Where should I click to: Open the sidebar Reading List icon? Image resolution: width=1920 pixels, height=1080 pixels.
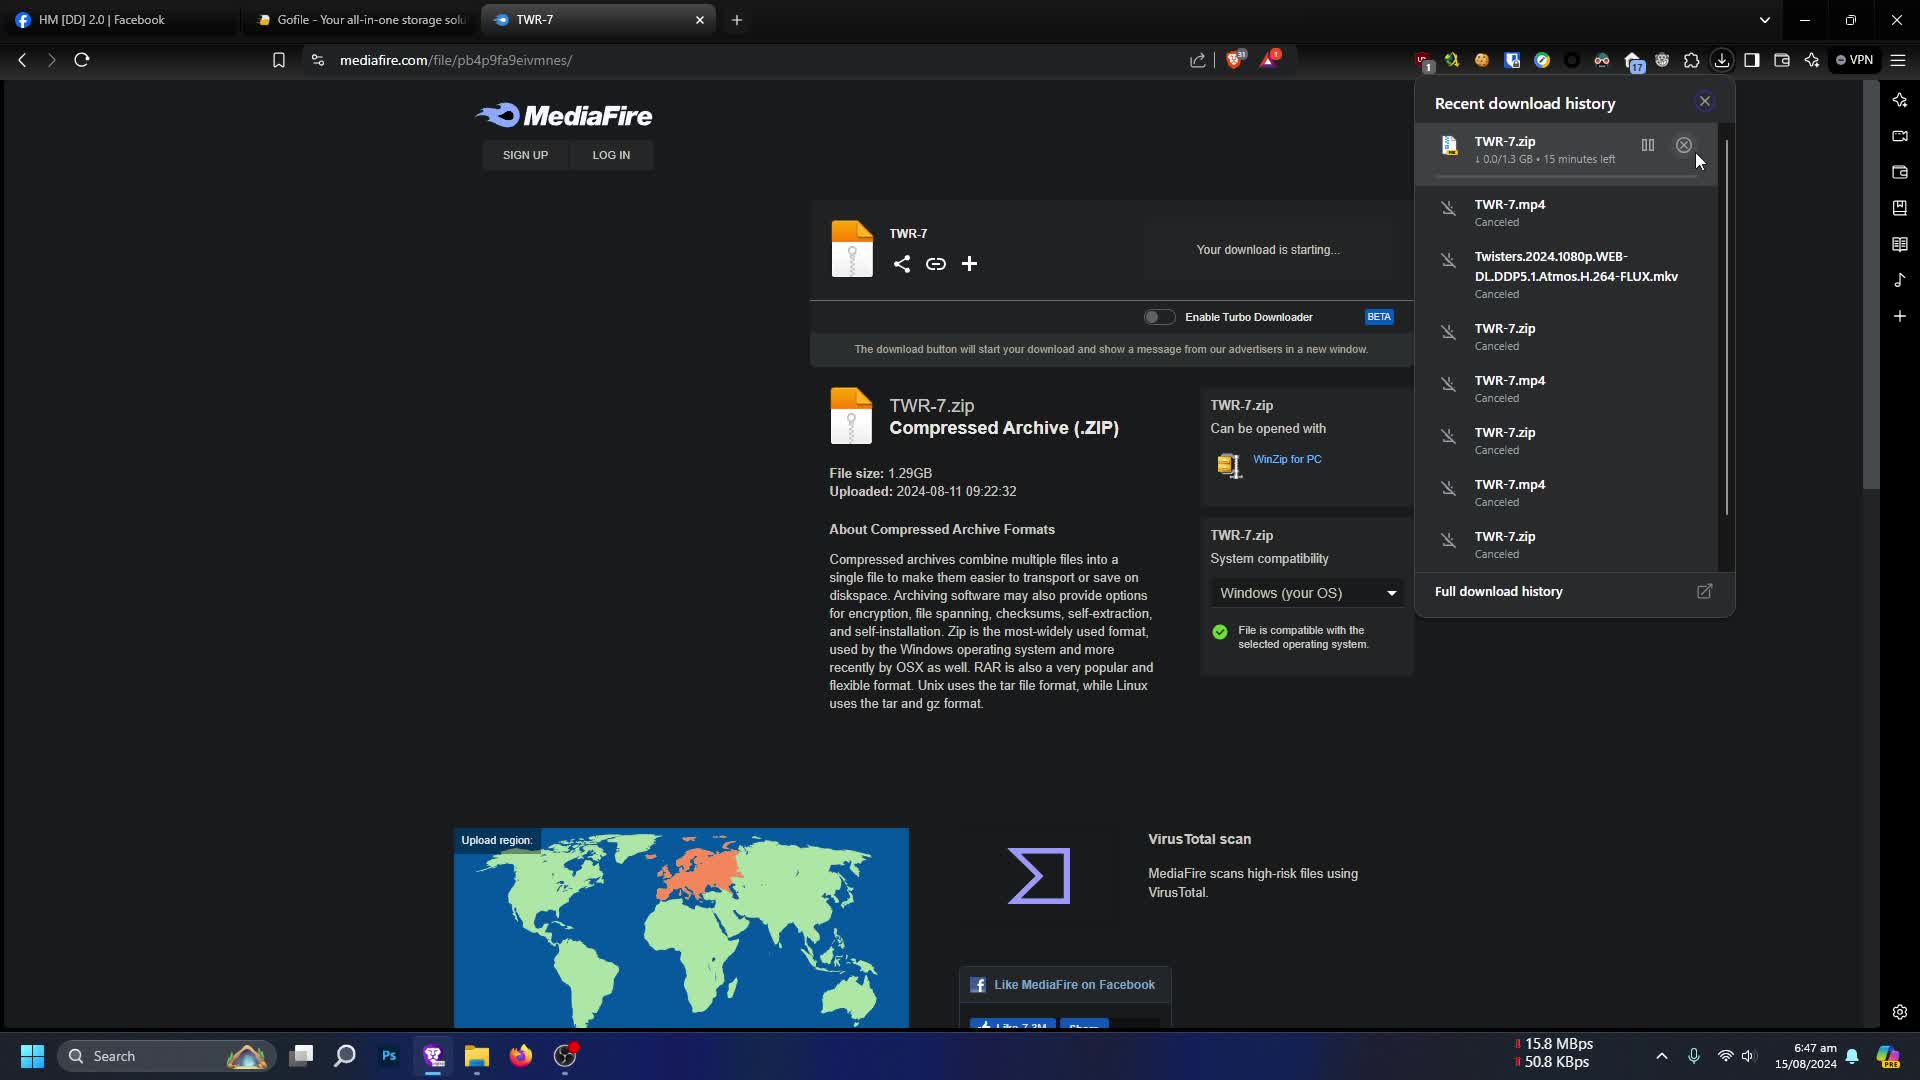click(x=1900, y=244)
